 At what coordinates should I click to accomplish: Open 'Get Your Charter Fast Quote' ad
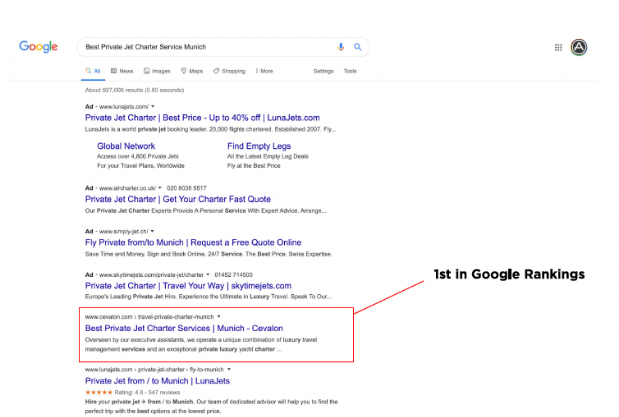pyautogui.click(x=178, y=199)
